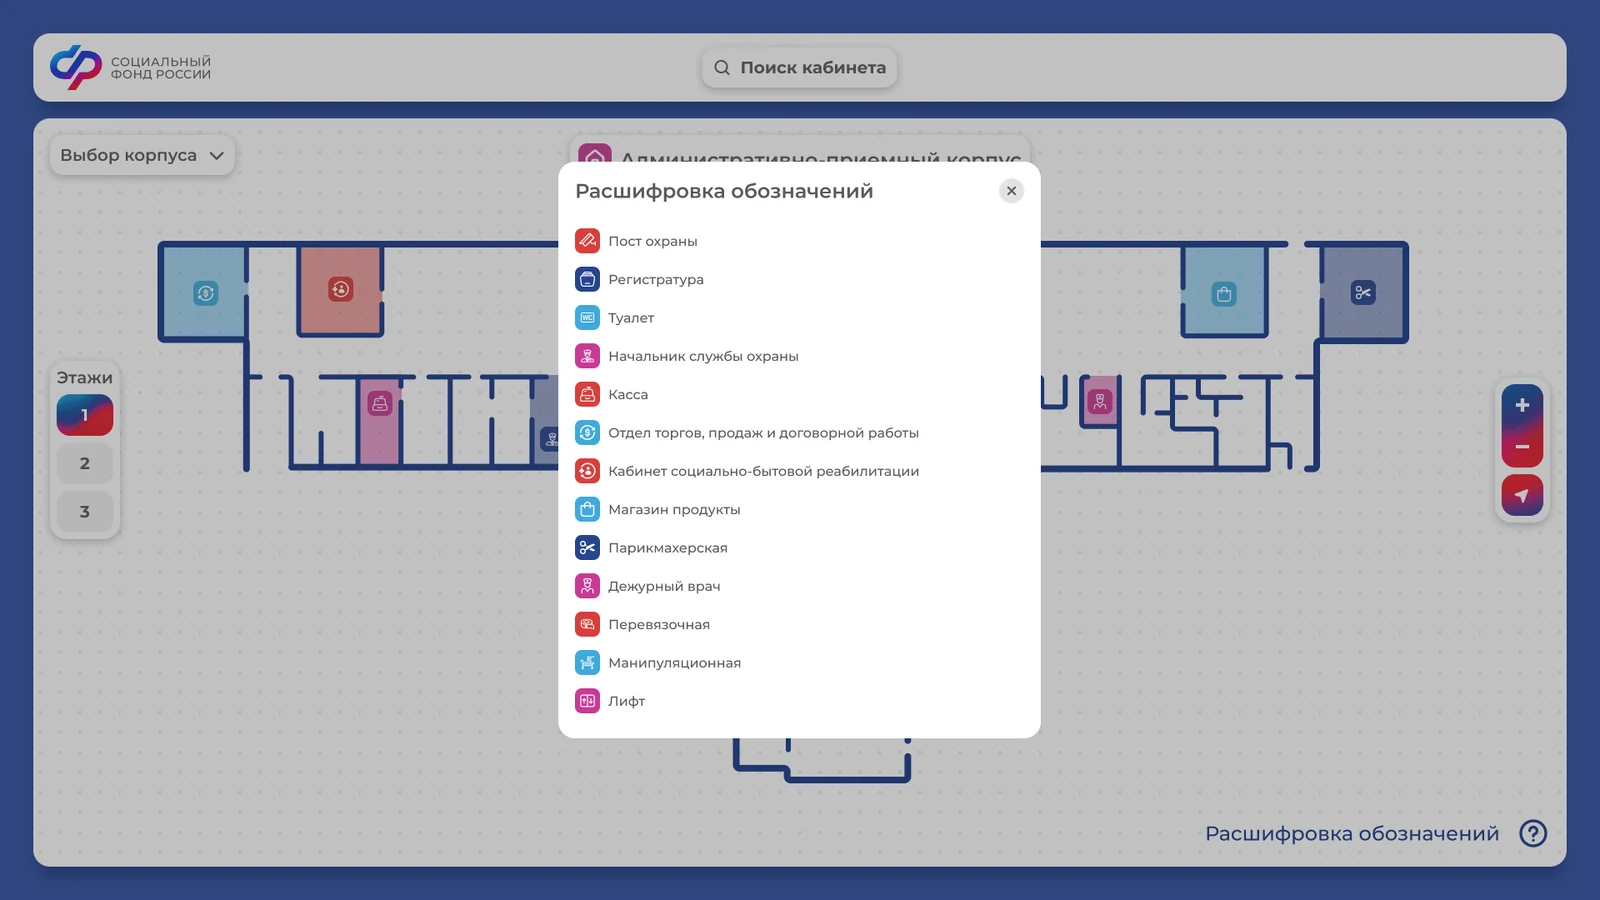The height and width of the screenshot is (900, 1600).
Task: Click the Пост охраны legend icon
Action: tap(587, 241)
